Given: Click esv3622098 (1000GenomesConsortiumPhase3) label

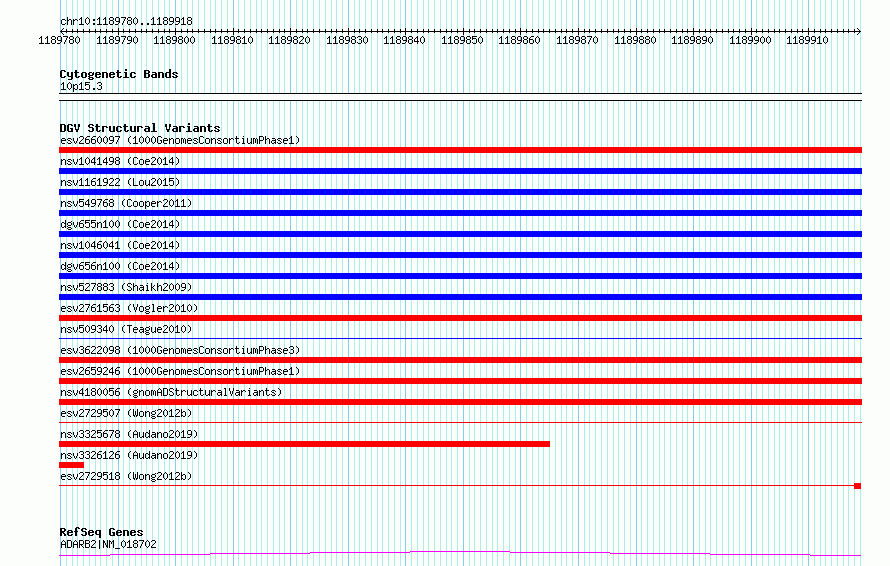Looking at the screenshot, I should (180, 350).
